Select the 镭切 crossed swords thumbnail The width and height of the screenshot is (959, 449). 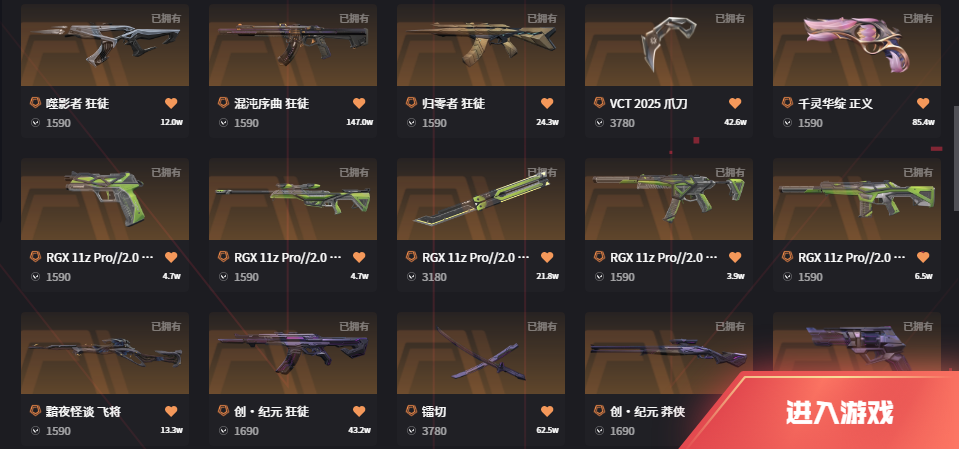point(481,354)
